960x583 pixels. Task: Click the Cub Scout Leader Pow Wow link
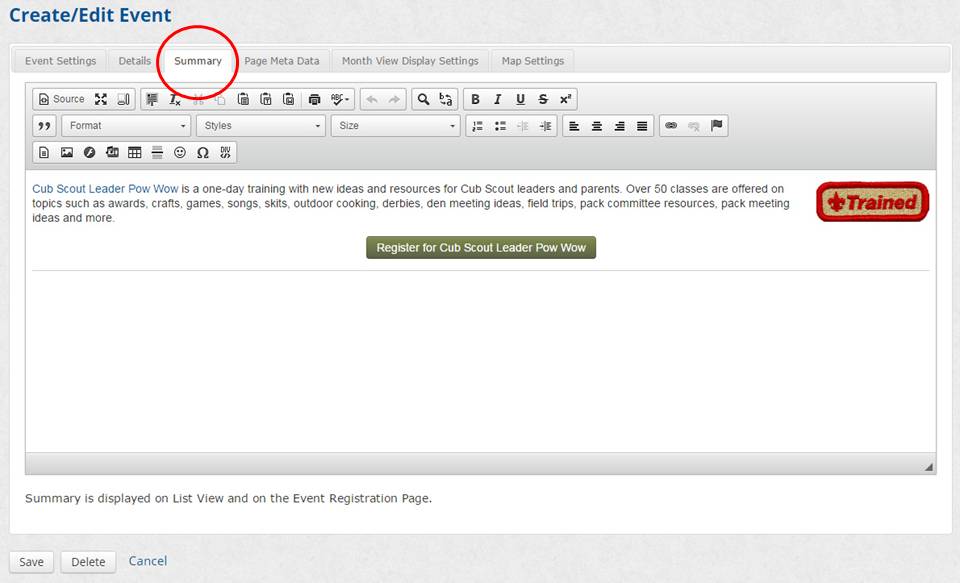pyautogui.click(x=105, y=189)
